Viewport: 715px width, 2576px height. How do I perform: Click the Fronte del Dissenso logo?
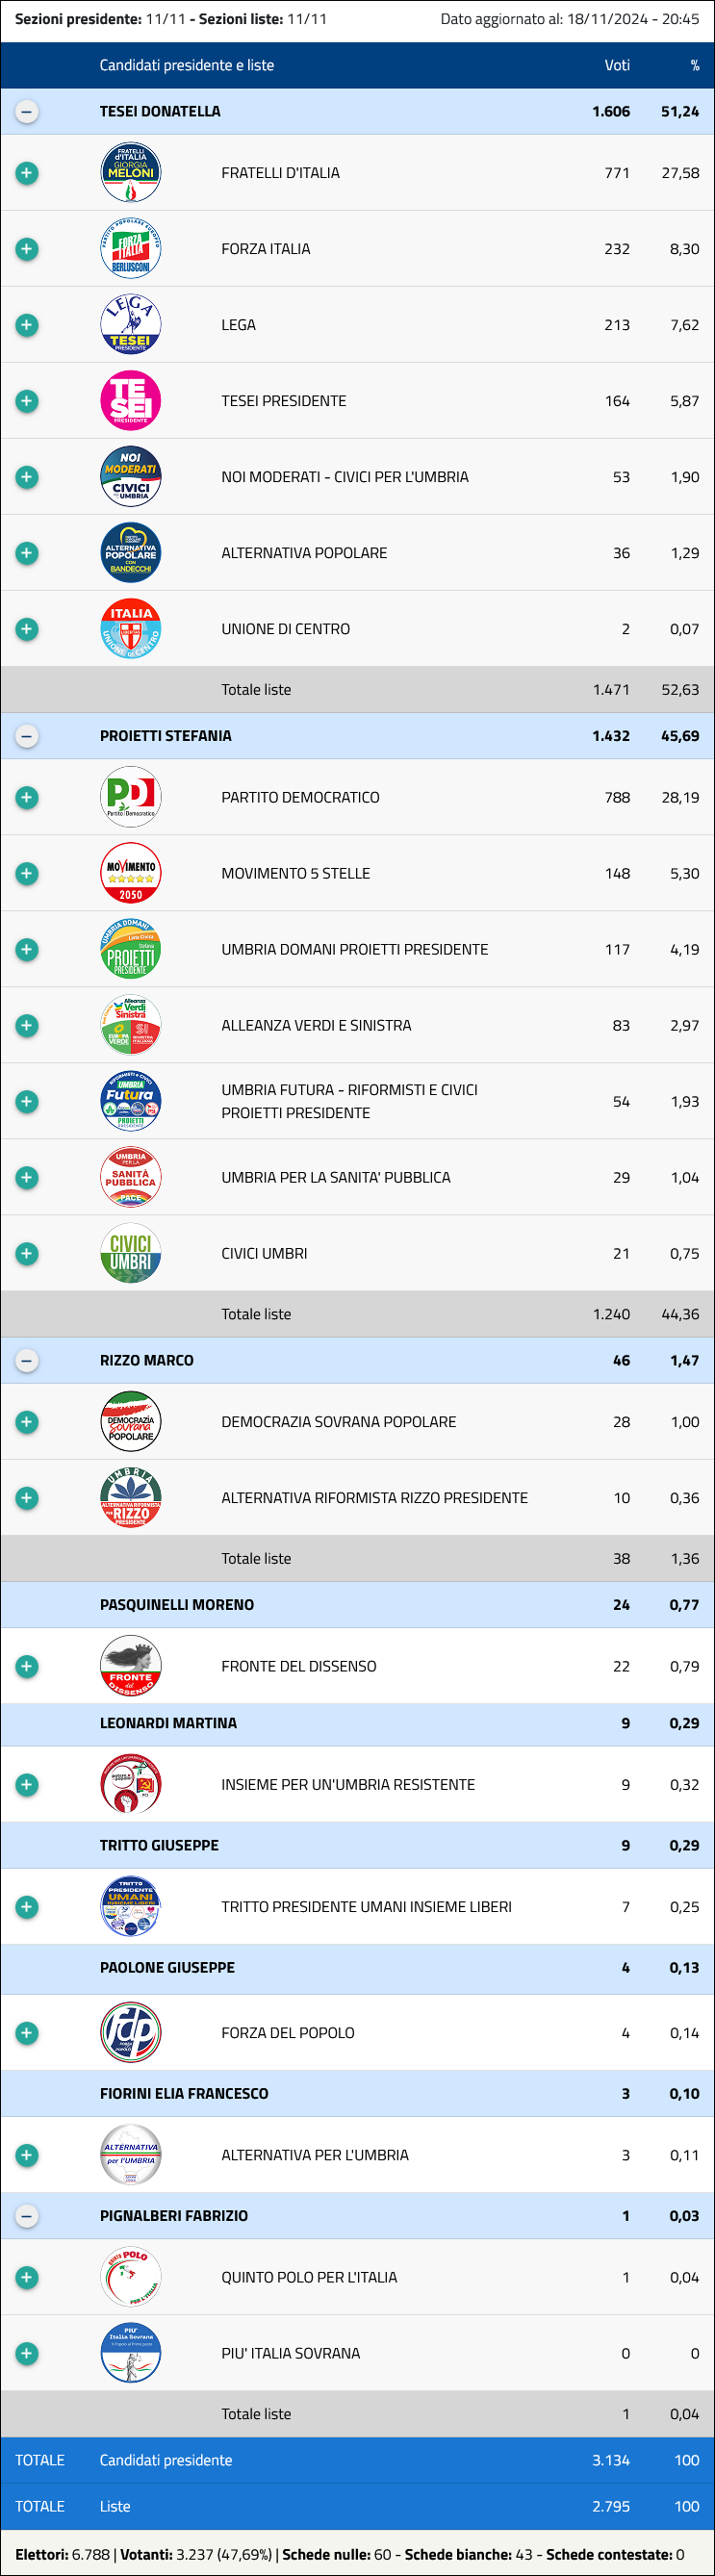coord(131,1666)
